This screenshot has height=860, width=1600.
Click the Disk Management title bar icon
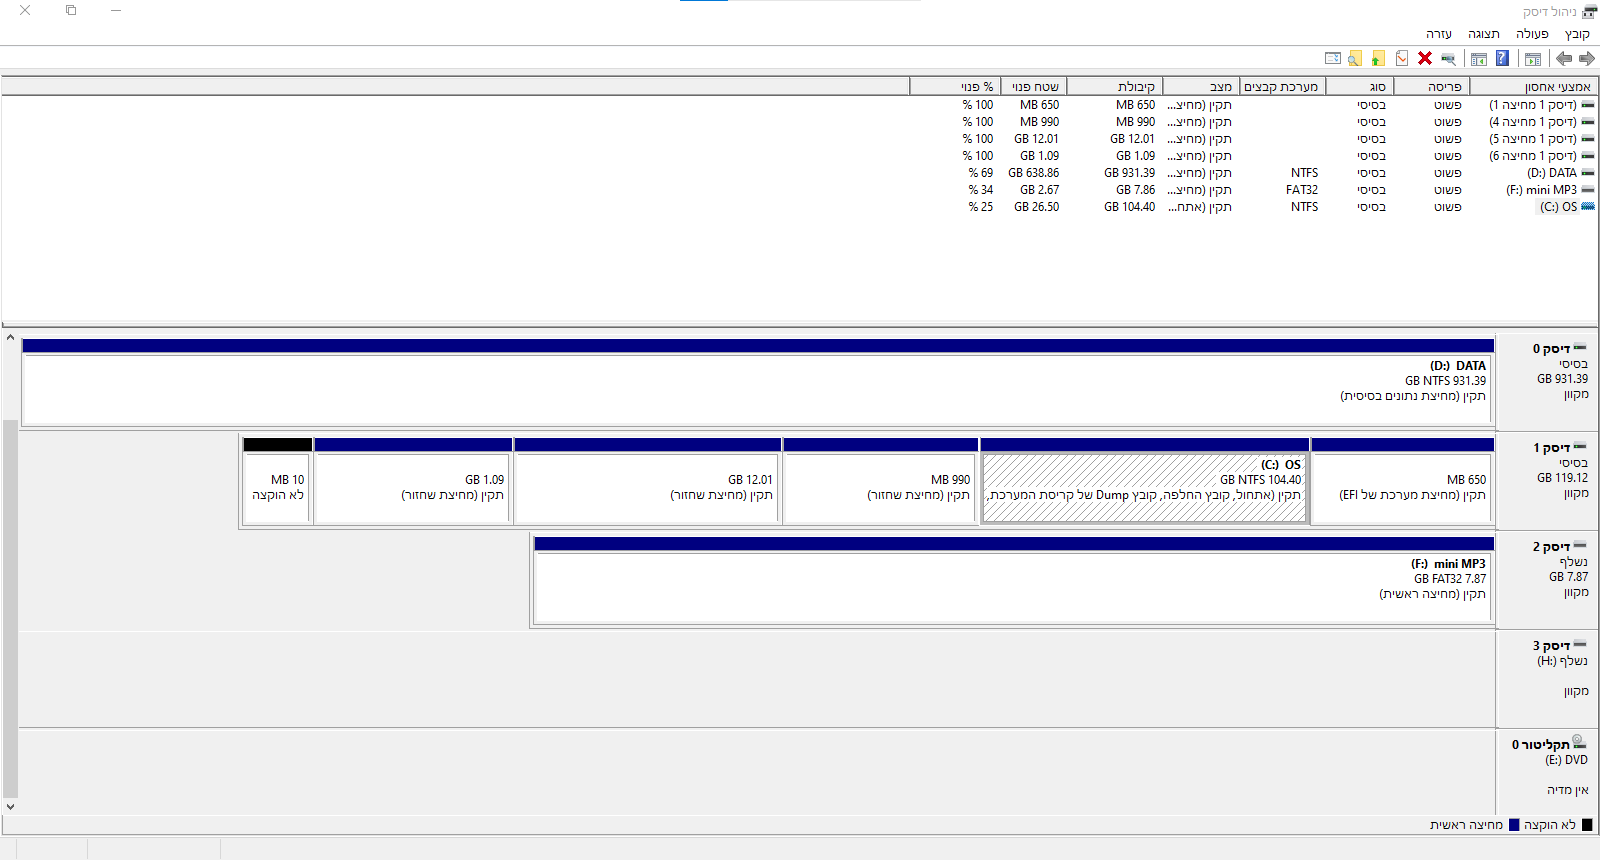click(x=1589, y=11)
